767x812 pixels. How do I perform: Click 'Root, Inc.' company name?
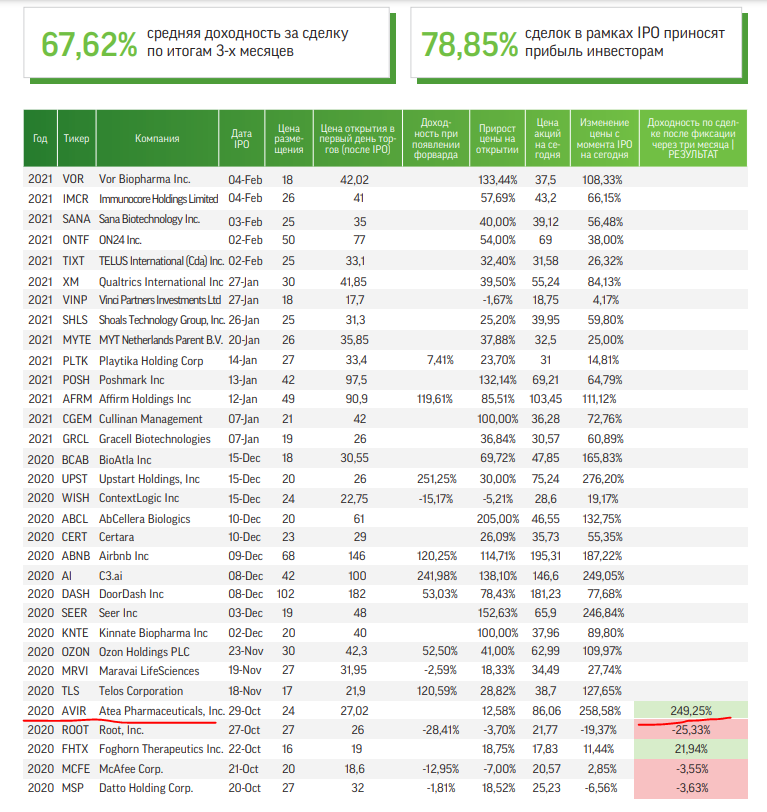click(121, 730)
